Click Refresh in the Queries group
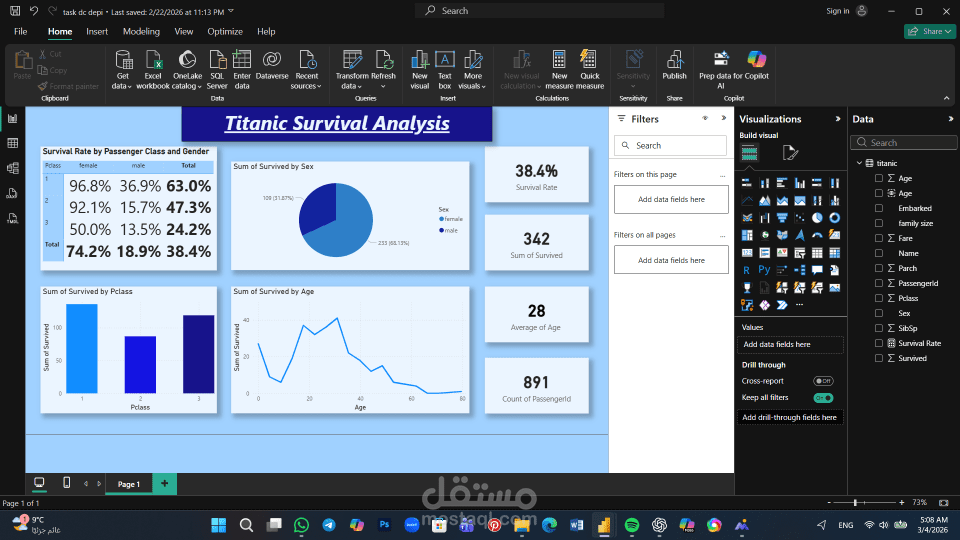This screenshot has width=960, height=540. (383, 70)
